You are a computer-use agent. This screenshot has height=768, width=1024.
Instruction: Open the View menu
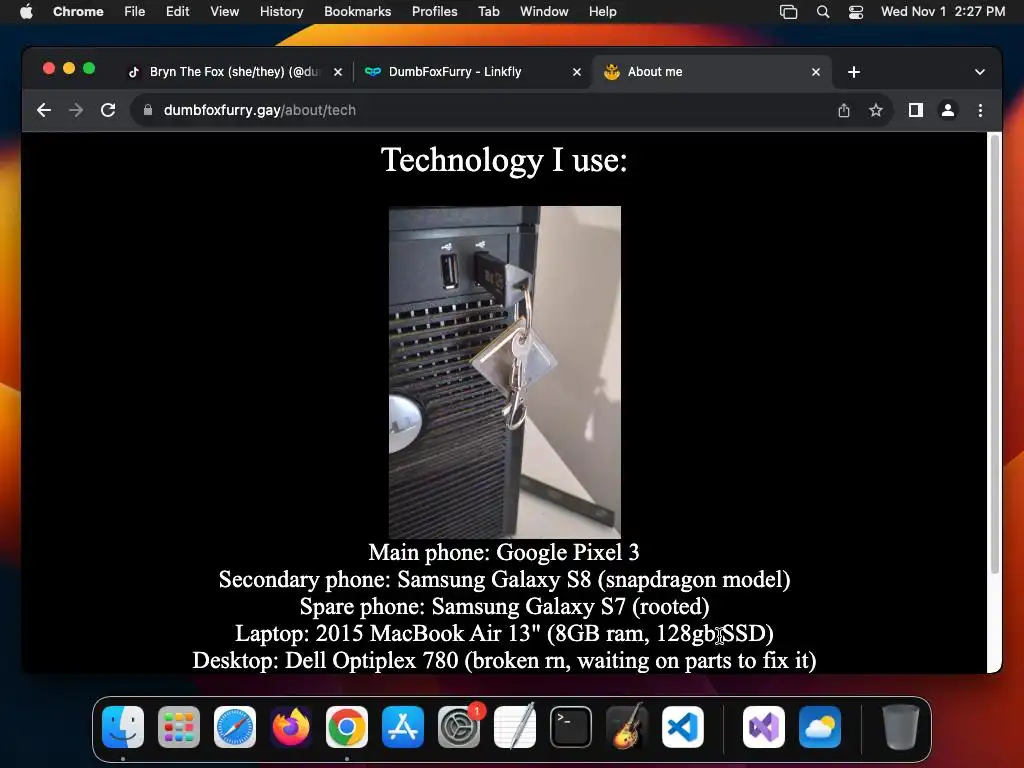tap(224, 12)
